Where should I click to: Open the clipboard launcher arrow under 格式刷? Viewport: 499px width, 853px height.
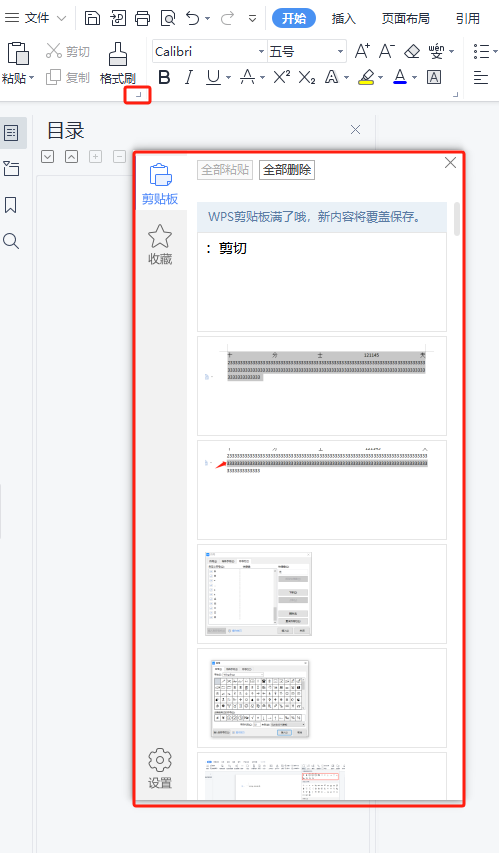point(138,95)
